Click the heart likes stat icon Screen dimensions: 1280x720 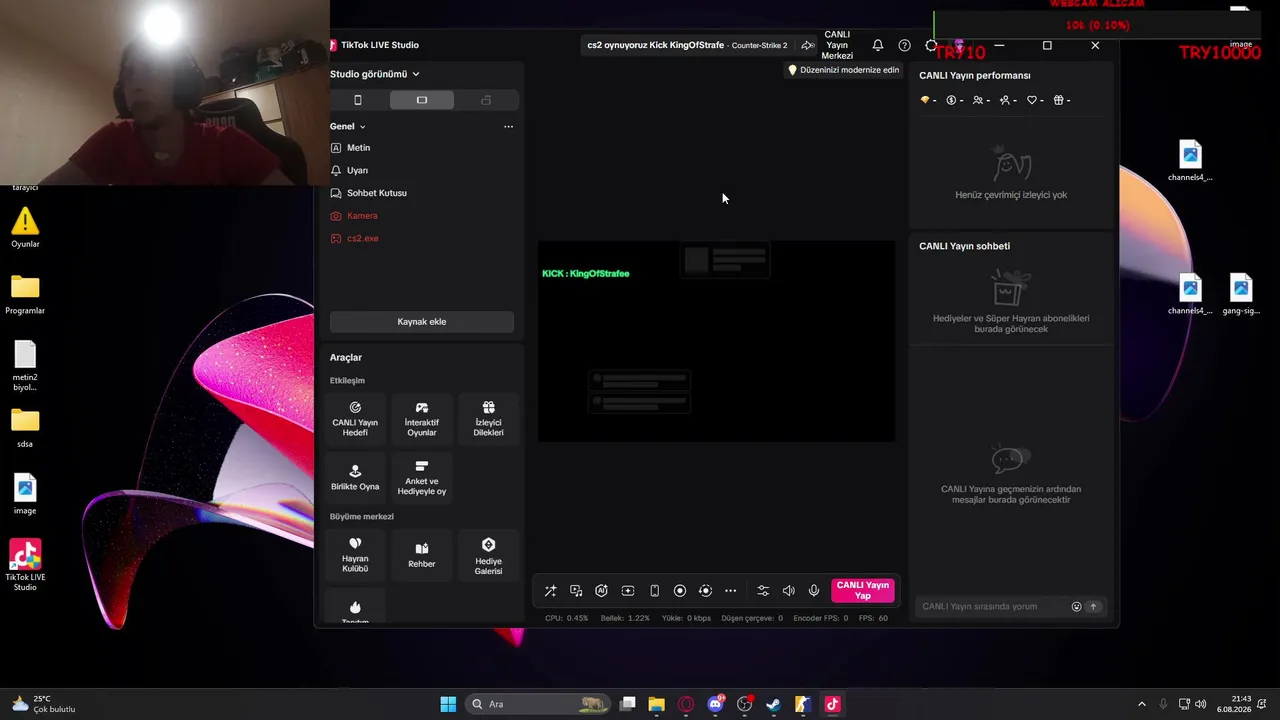[x=1035, y=100]
